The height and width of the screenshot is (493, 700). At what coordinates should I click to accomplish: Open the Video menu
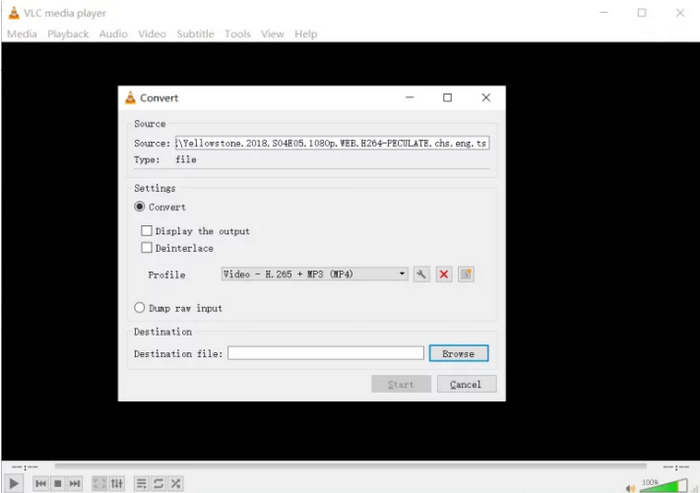pos(152,34)
